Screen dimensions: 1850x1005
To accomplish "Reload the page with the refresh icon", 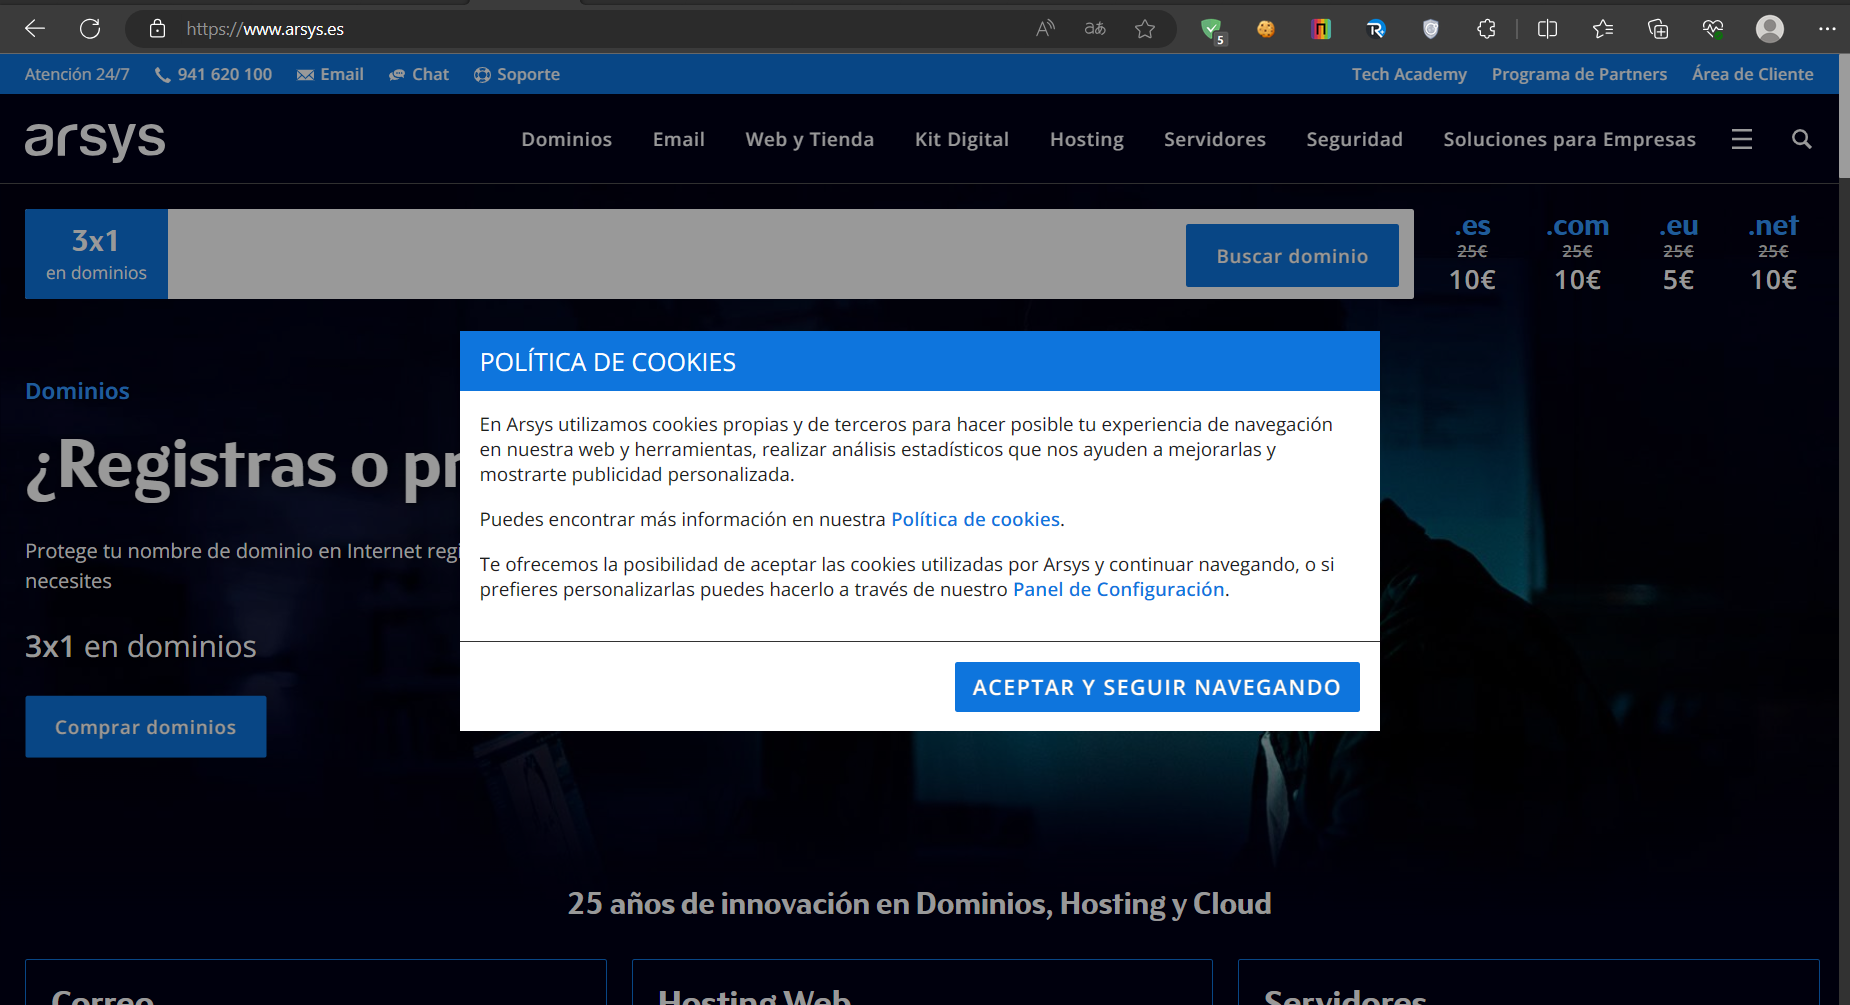I will pyautogui.click(x=90, y=28).
